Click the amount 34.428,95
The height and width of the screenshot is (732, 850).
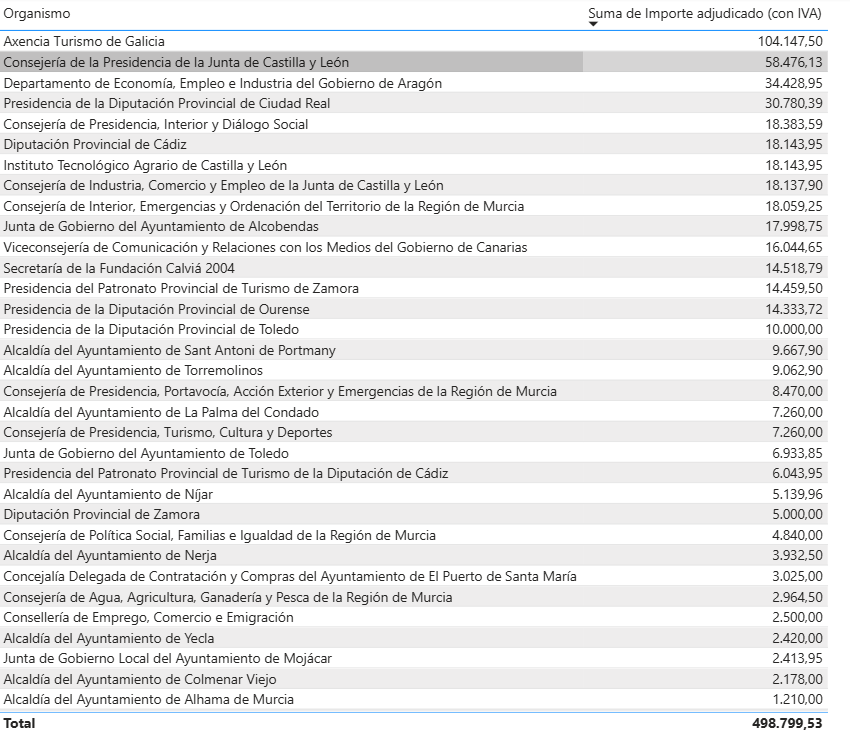pyautogui.click(x=794, y=83)
